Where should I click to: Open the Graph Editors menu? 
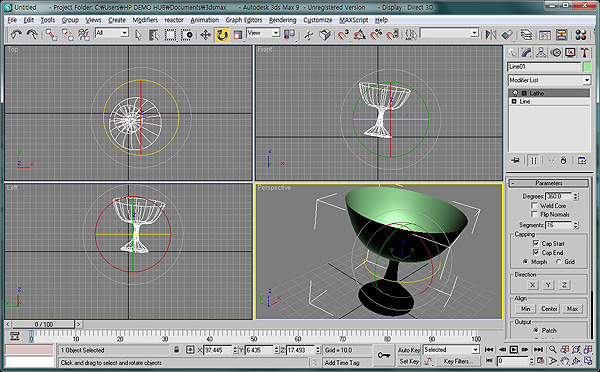pos(244,20)
